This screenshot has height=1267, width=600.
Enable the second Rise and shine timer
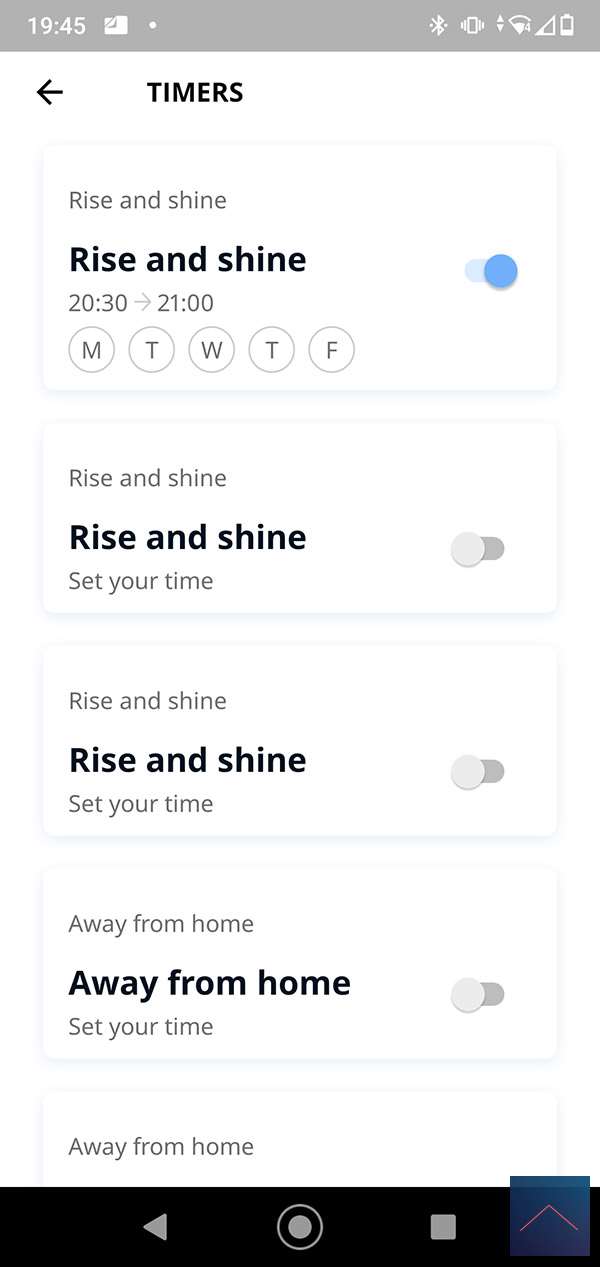[478, 549]
